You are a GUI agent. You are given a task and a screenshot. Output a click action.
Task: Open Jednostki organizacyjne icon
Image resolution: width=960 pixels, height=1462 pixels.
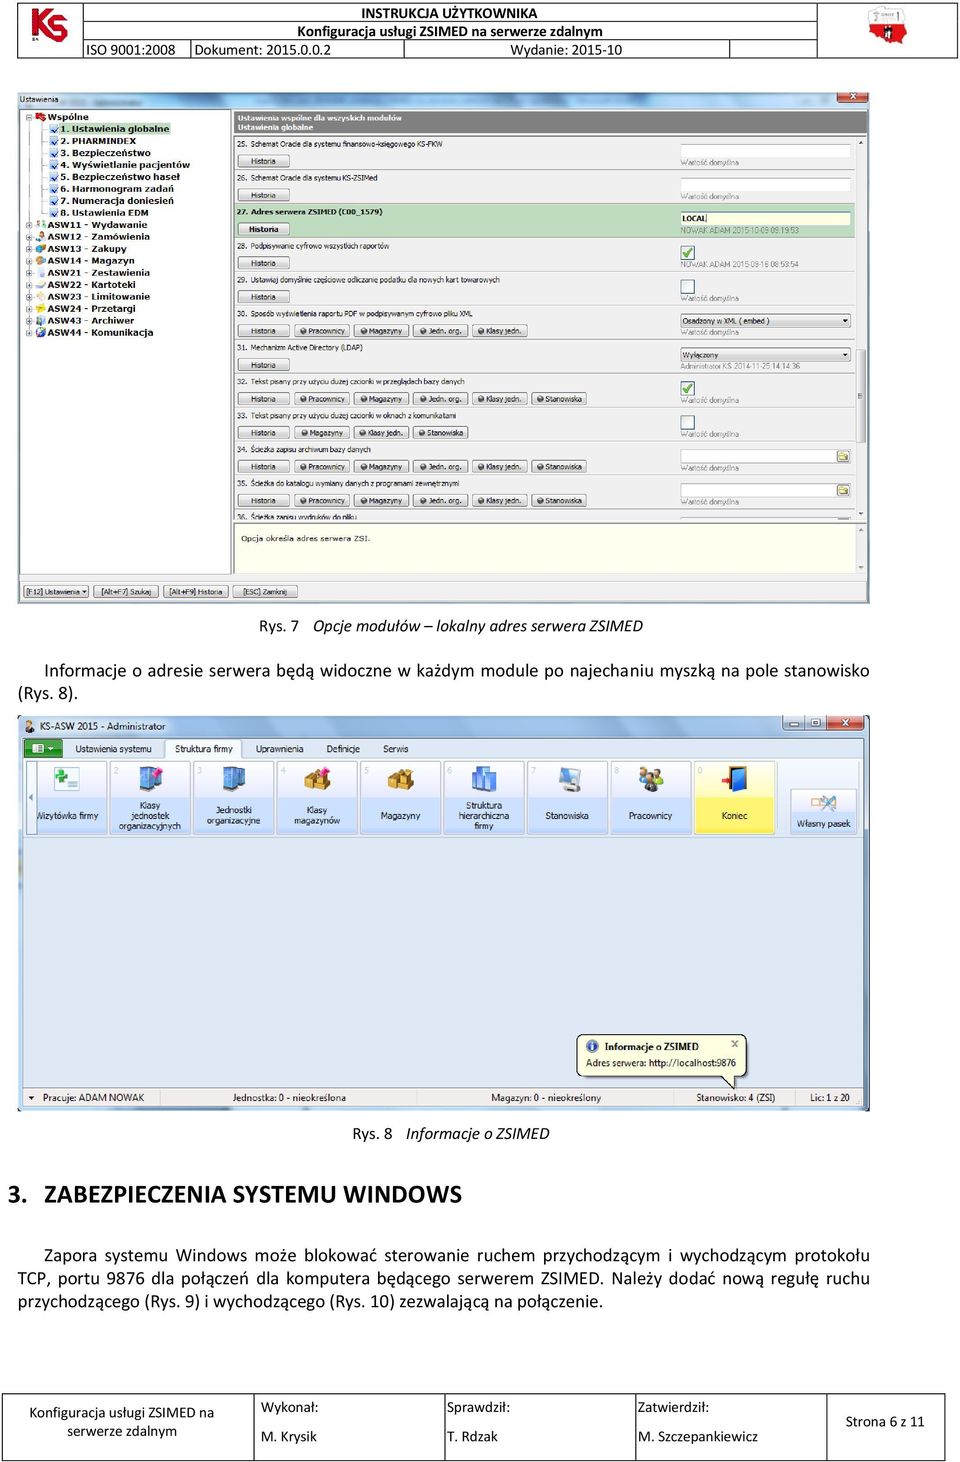pos(233,797)
